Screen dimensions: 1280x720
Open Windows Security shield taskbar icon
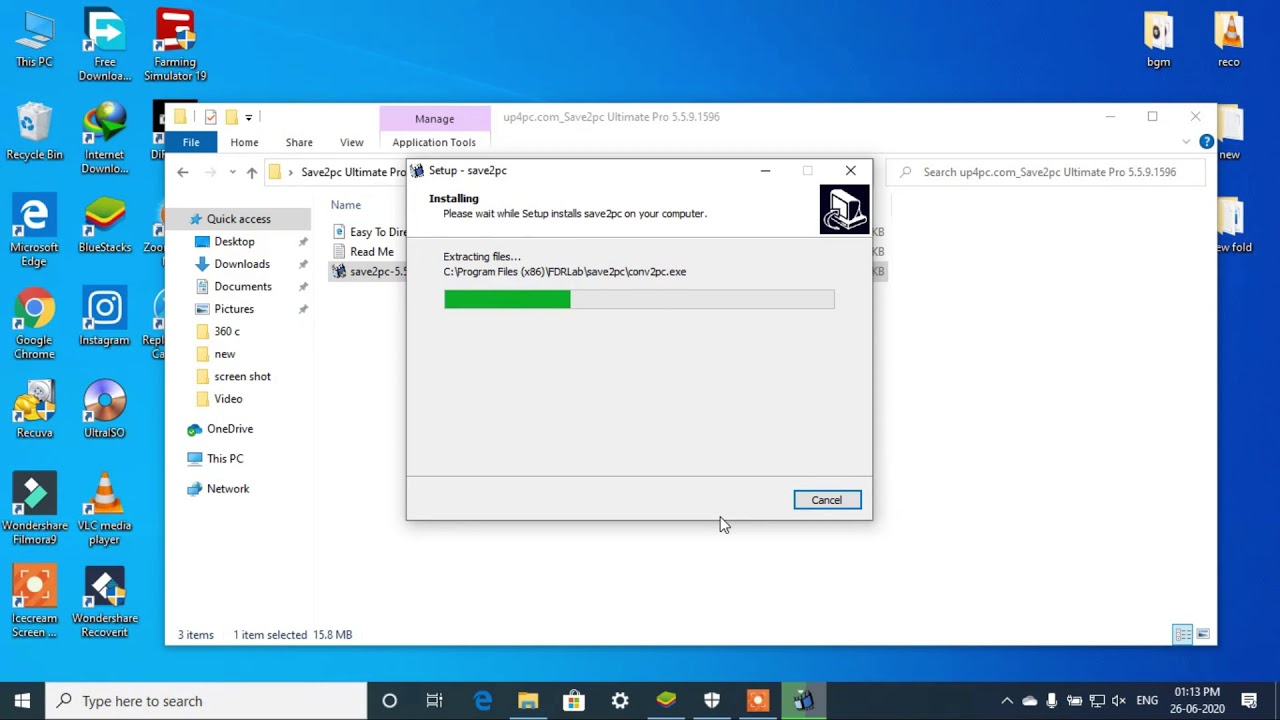(x=712, y=701)
